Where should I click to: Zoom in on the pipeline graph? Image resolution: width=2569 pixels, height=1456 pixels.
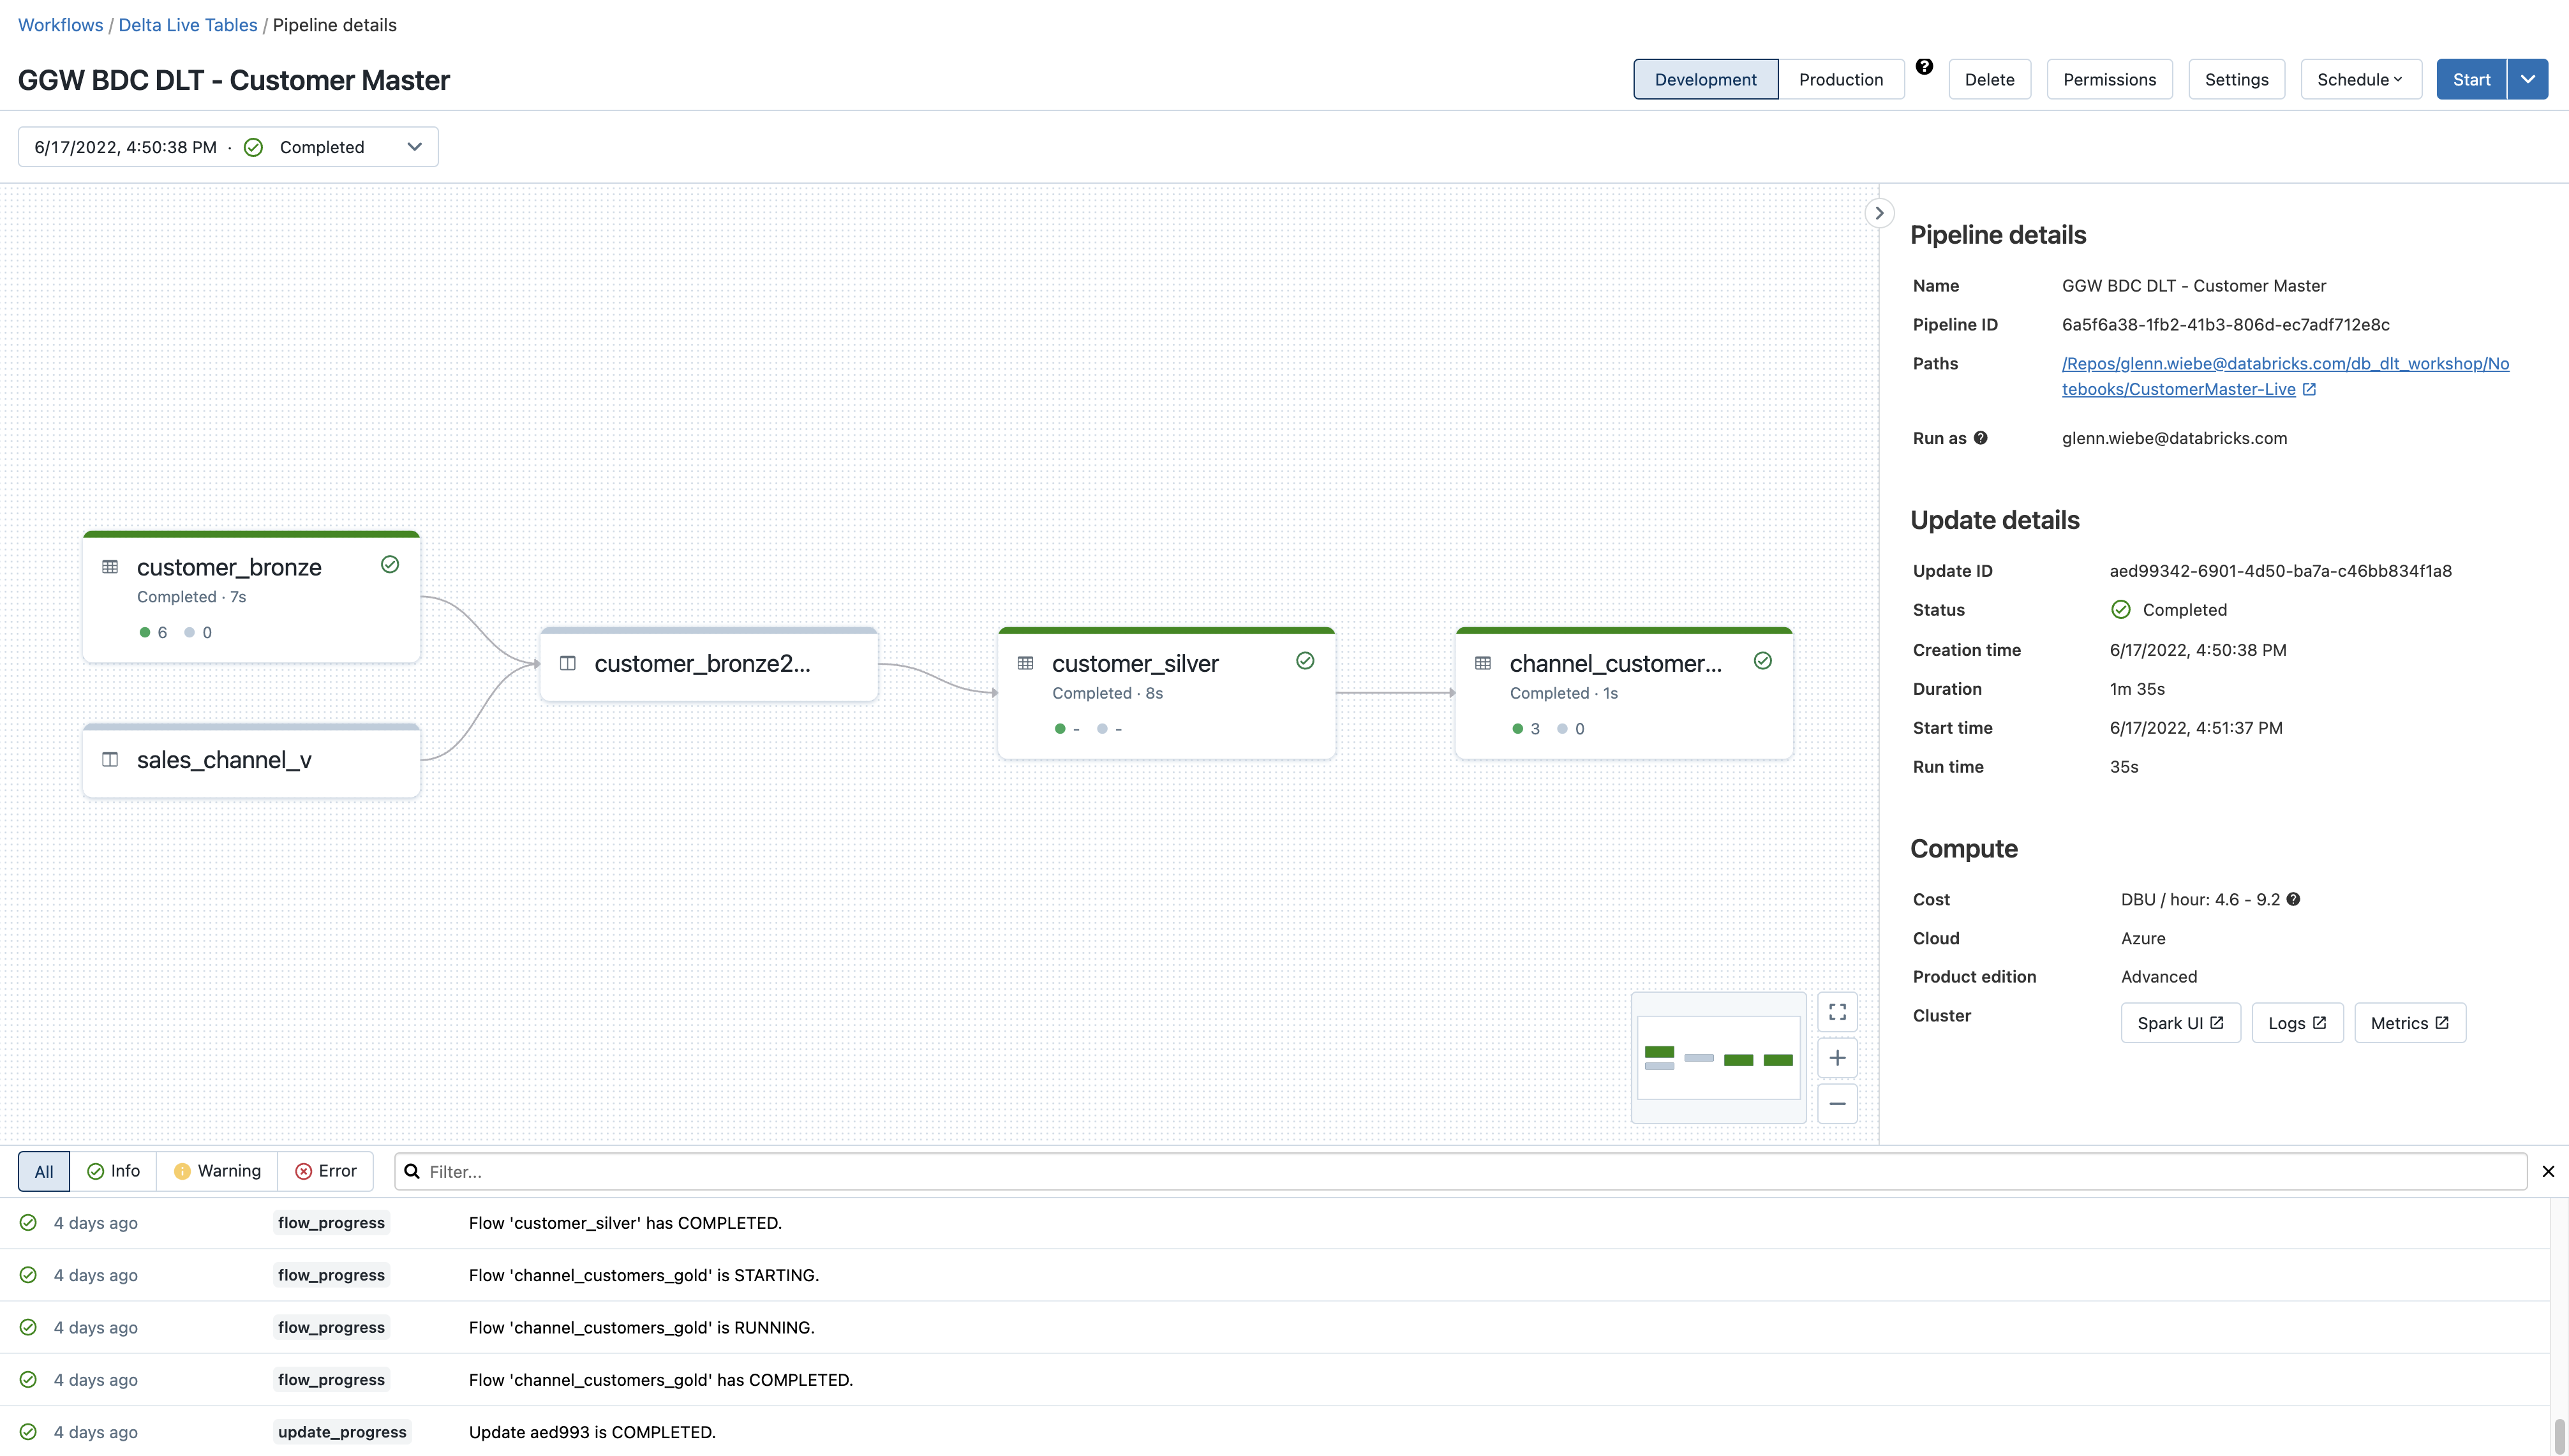point(1837,1058)
